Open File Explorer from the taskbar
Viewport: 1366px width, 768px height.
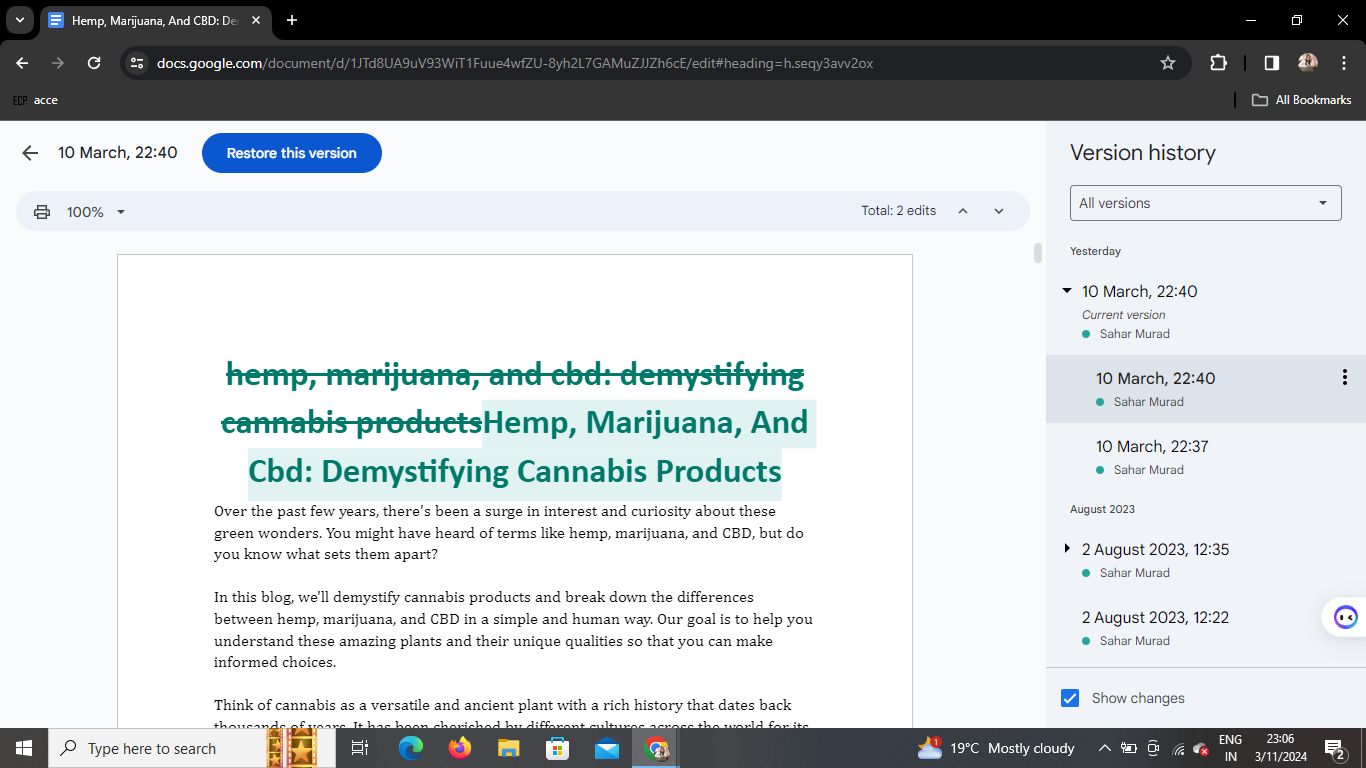click(509, 748)
